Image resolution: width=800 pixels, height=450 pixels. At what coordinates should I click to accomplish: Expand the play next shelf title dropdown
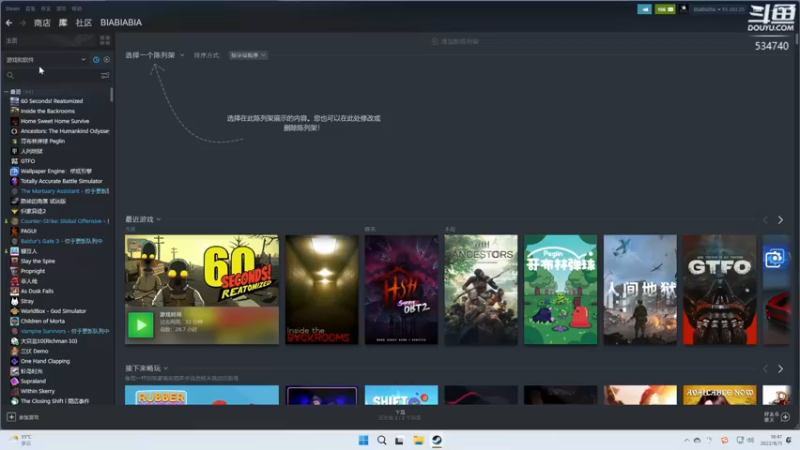pos(146,368)
